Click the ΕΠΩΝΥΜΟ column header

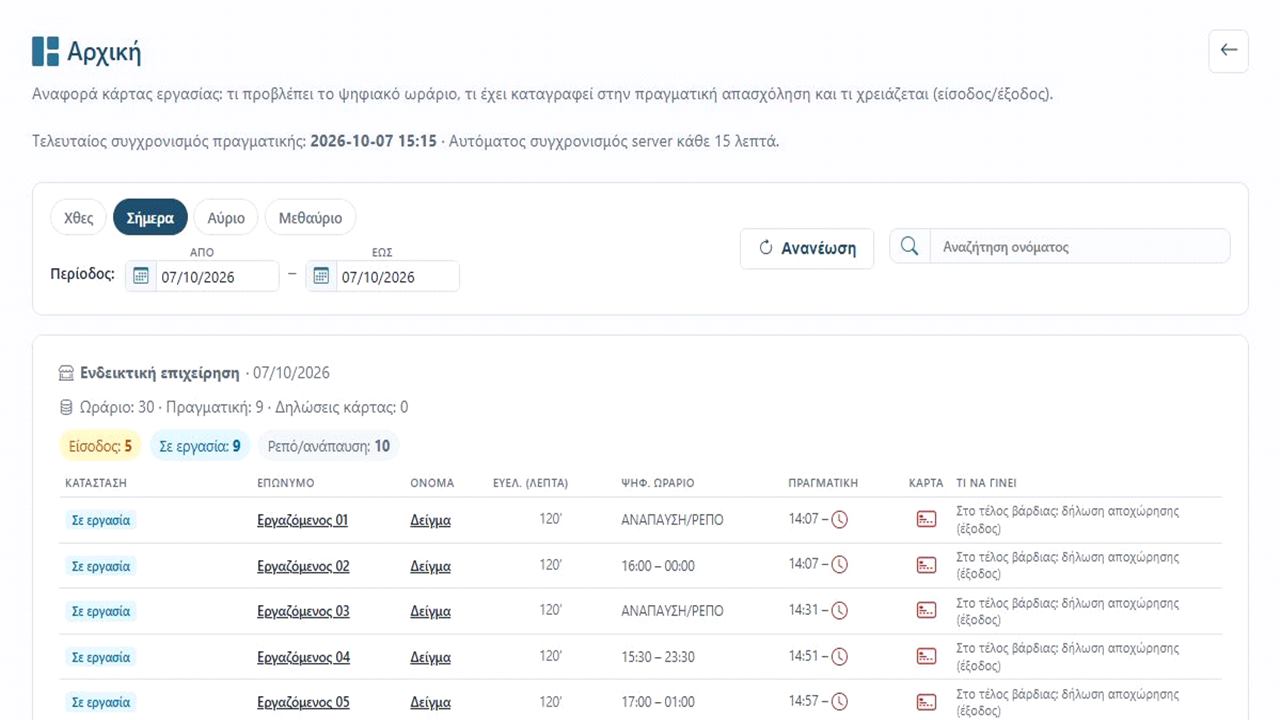tap(286, 483)
